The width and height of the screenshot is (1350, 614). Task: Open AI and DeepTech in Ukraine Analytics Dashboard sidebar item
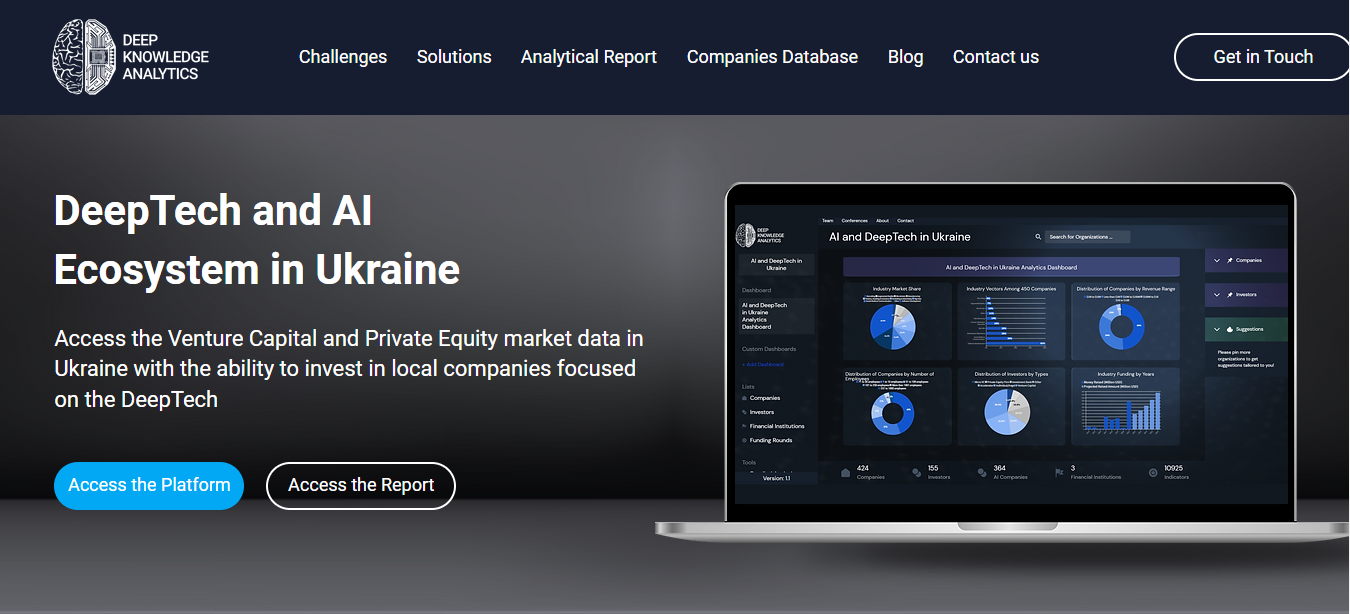pos(776,316)
